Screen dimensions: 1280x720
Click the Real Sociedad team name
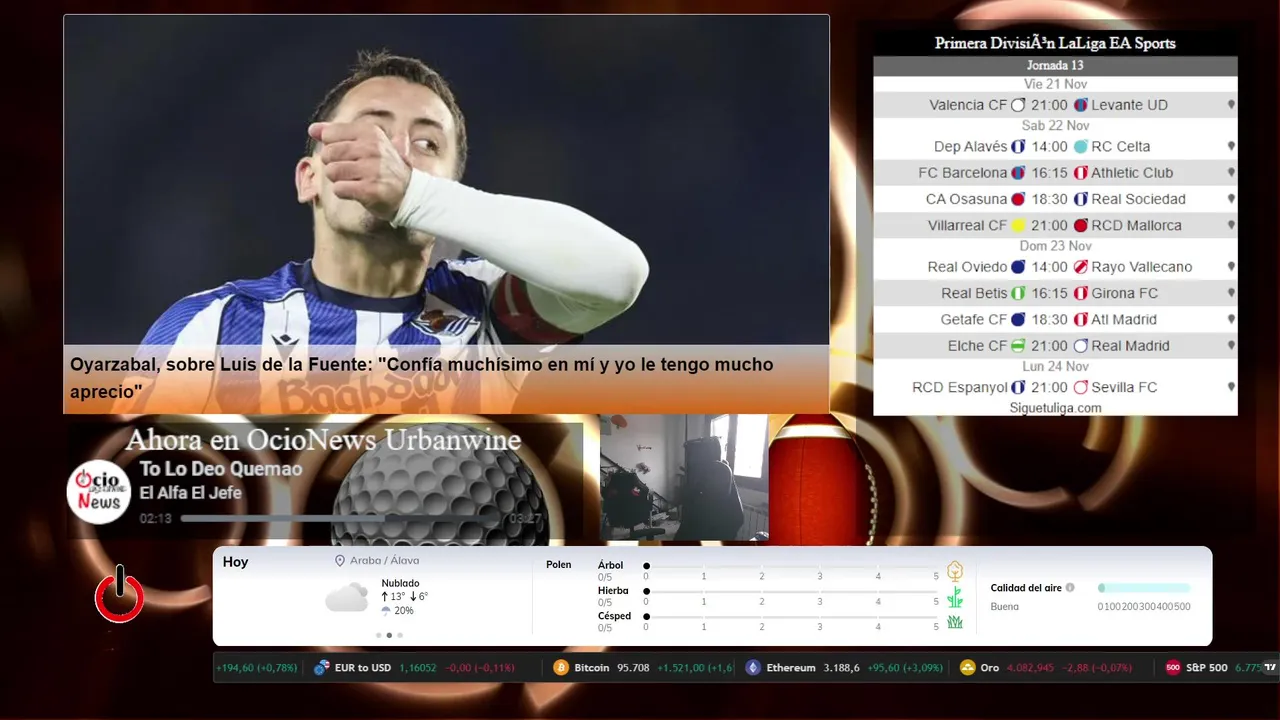click(x=1138, y=199)
